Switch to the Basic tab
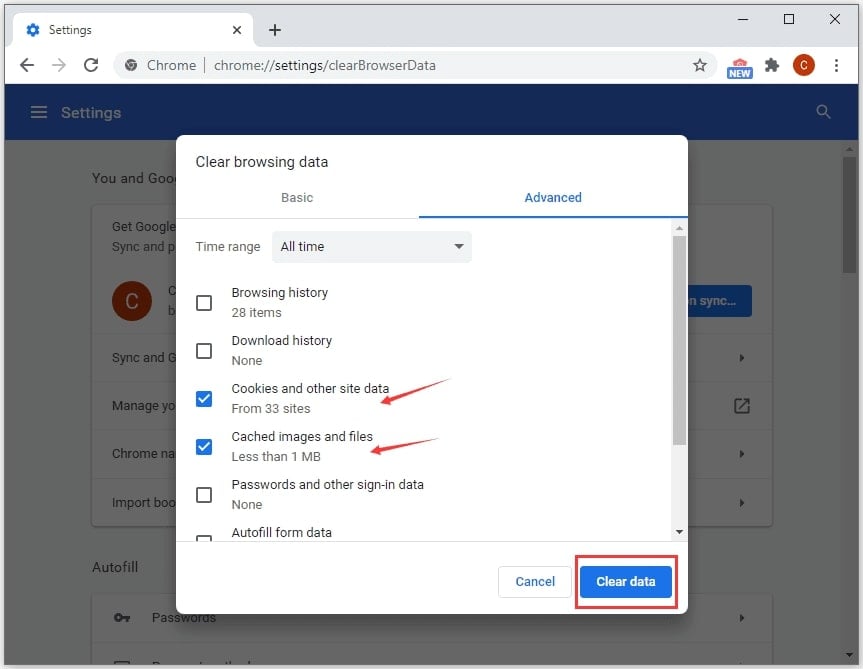The image size is (863, 669). point(297,198)
